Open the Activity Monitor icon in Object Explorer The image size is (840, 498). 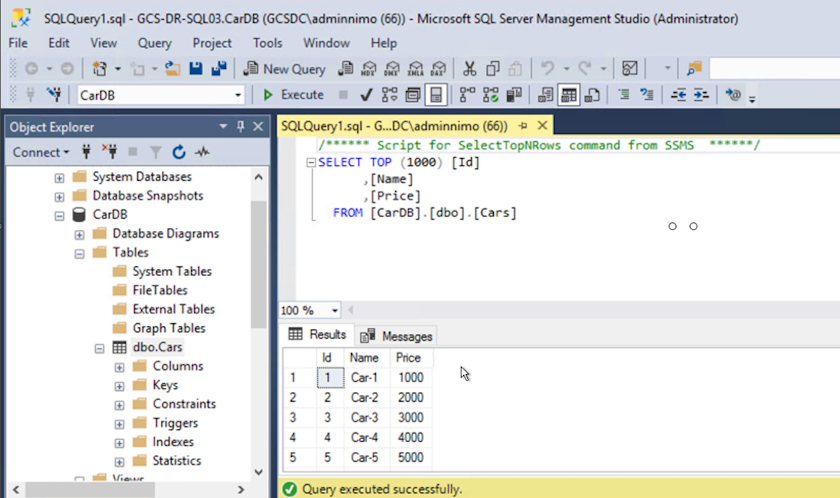(x=203, y=152)
